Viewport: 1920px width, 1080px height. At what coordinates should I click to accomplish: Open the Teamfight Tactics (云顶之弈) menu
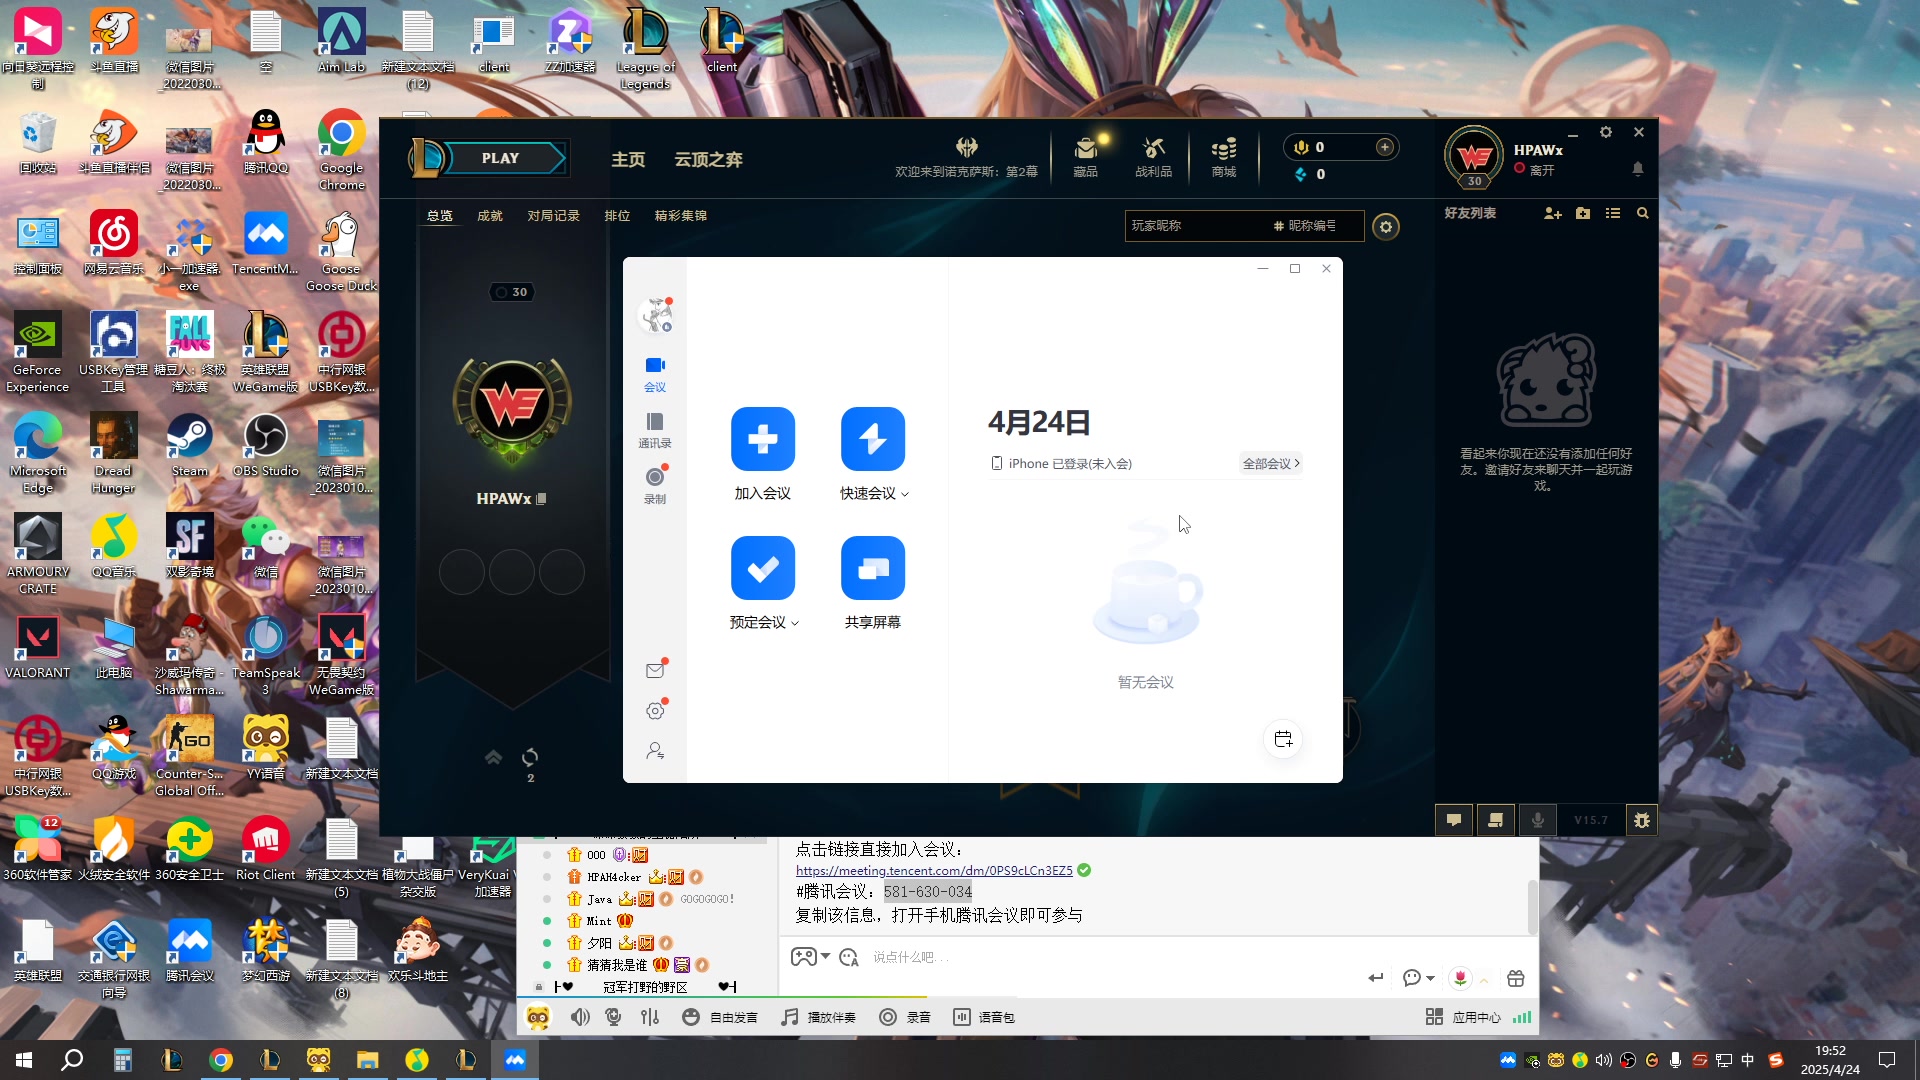point(708,160)
